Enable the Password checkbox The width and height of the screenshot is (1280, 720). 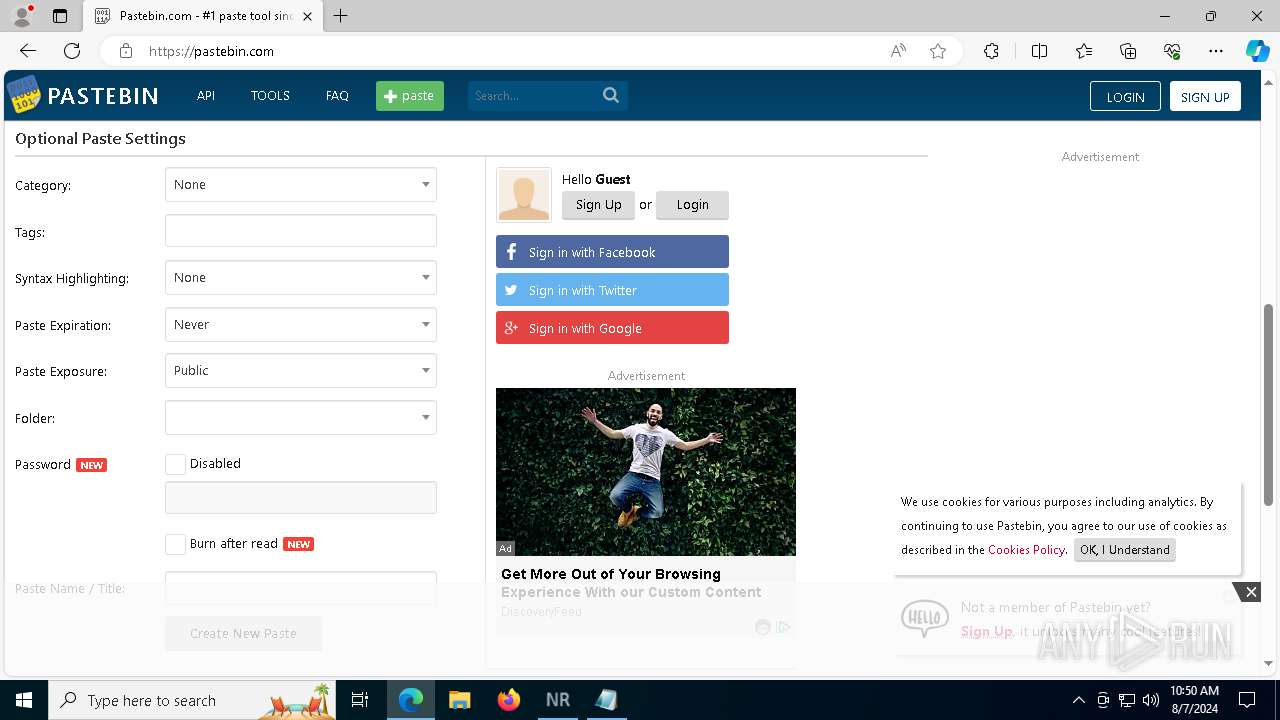[x=175, y=464]
